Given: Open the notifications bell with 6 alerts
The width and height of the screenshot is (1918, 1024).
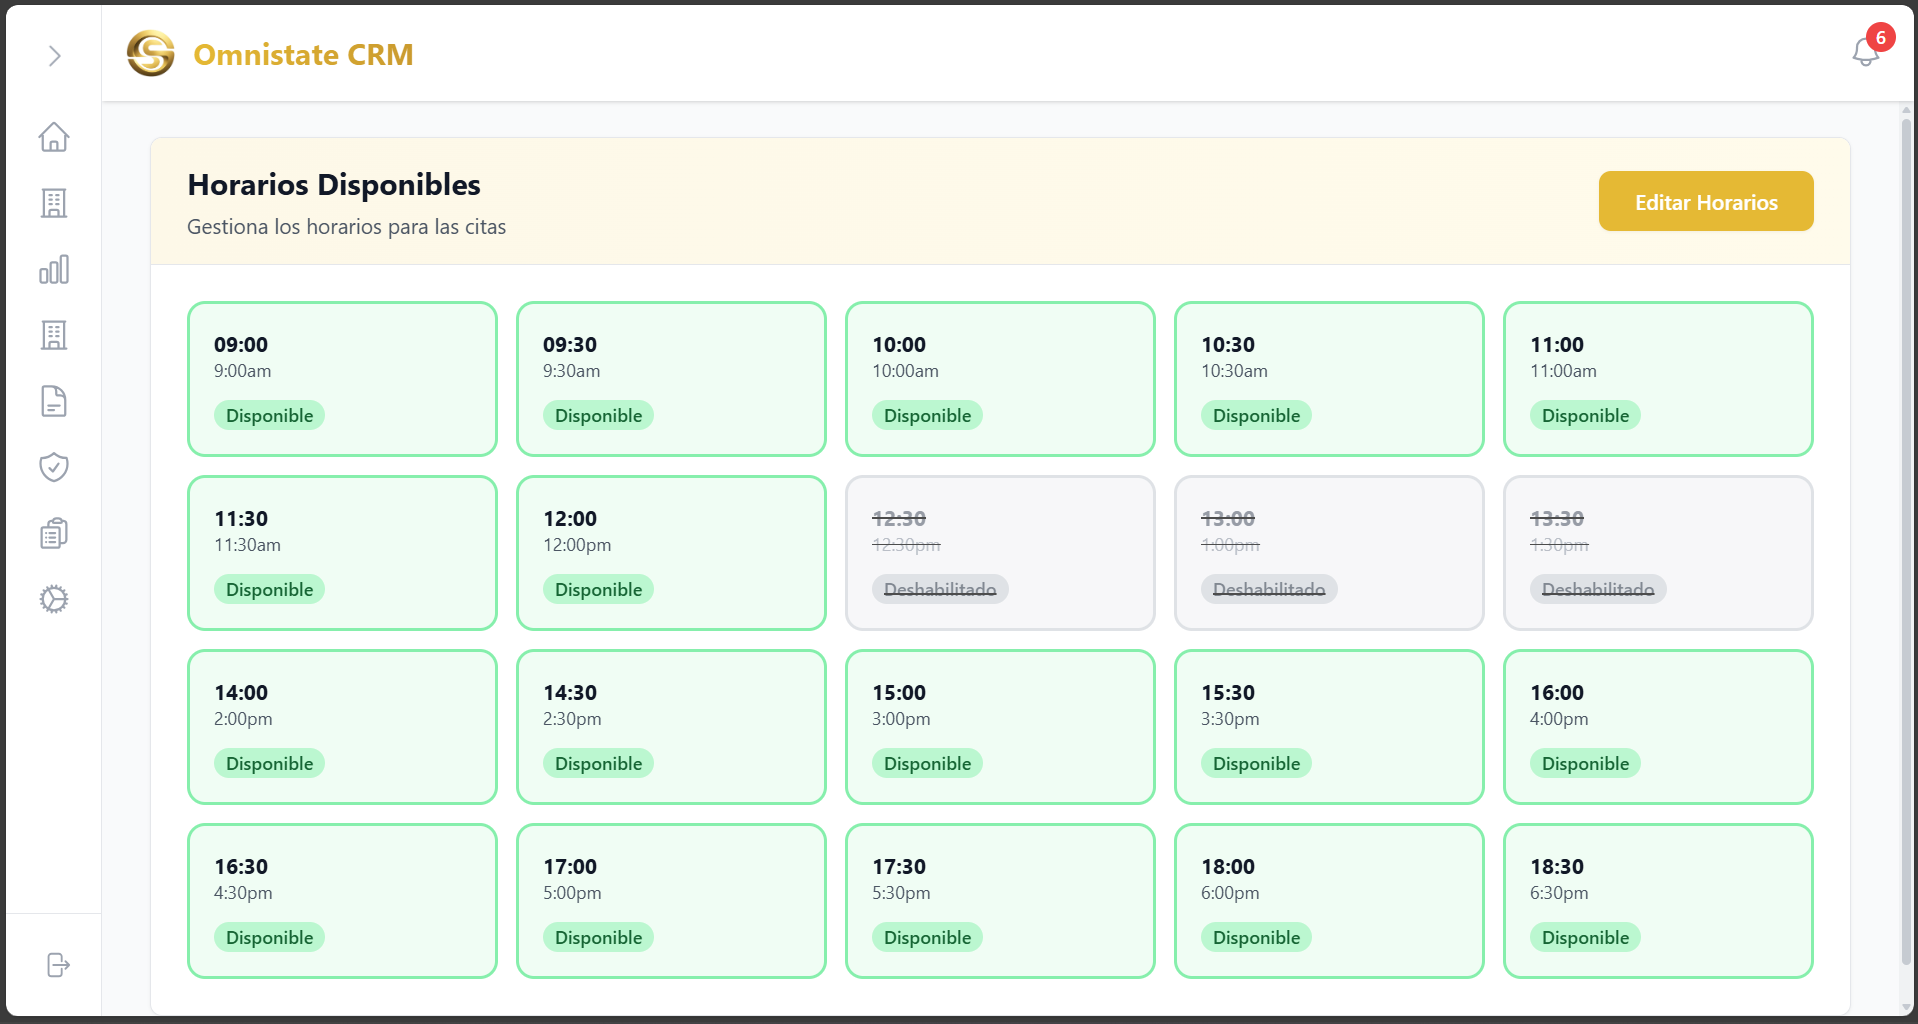Looking at the screenshot, I should (x=1864, y=52).
